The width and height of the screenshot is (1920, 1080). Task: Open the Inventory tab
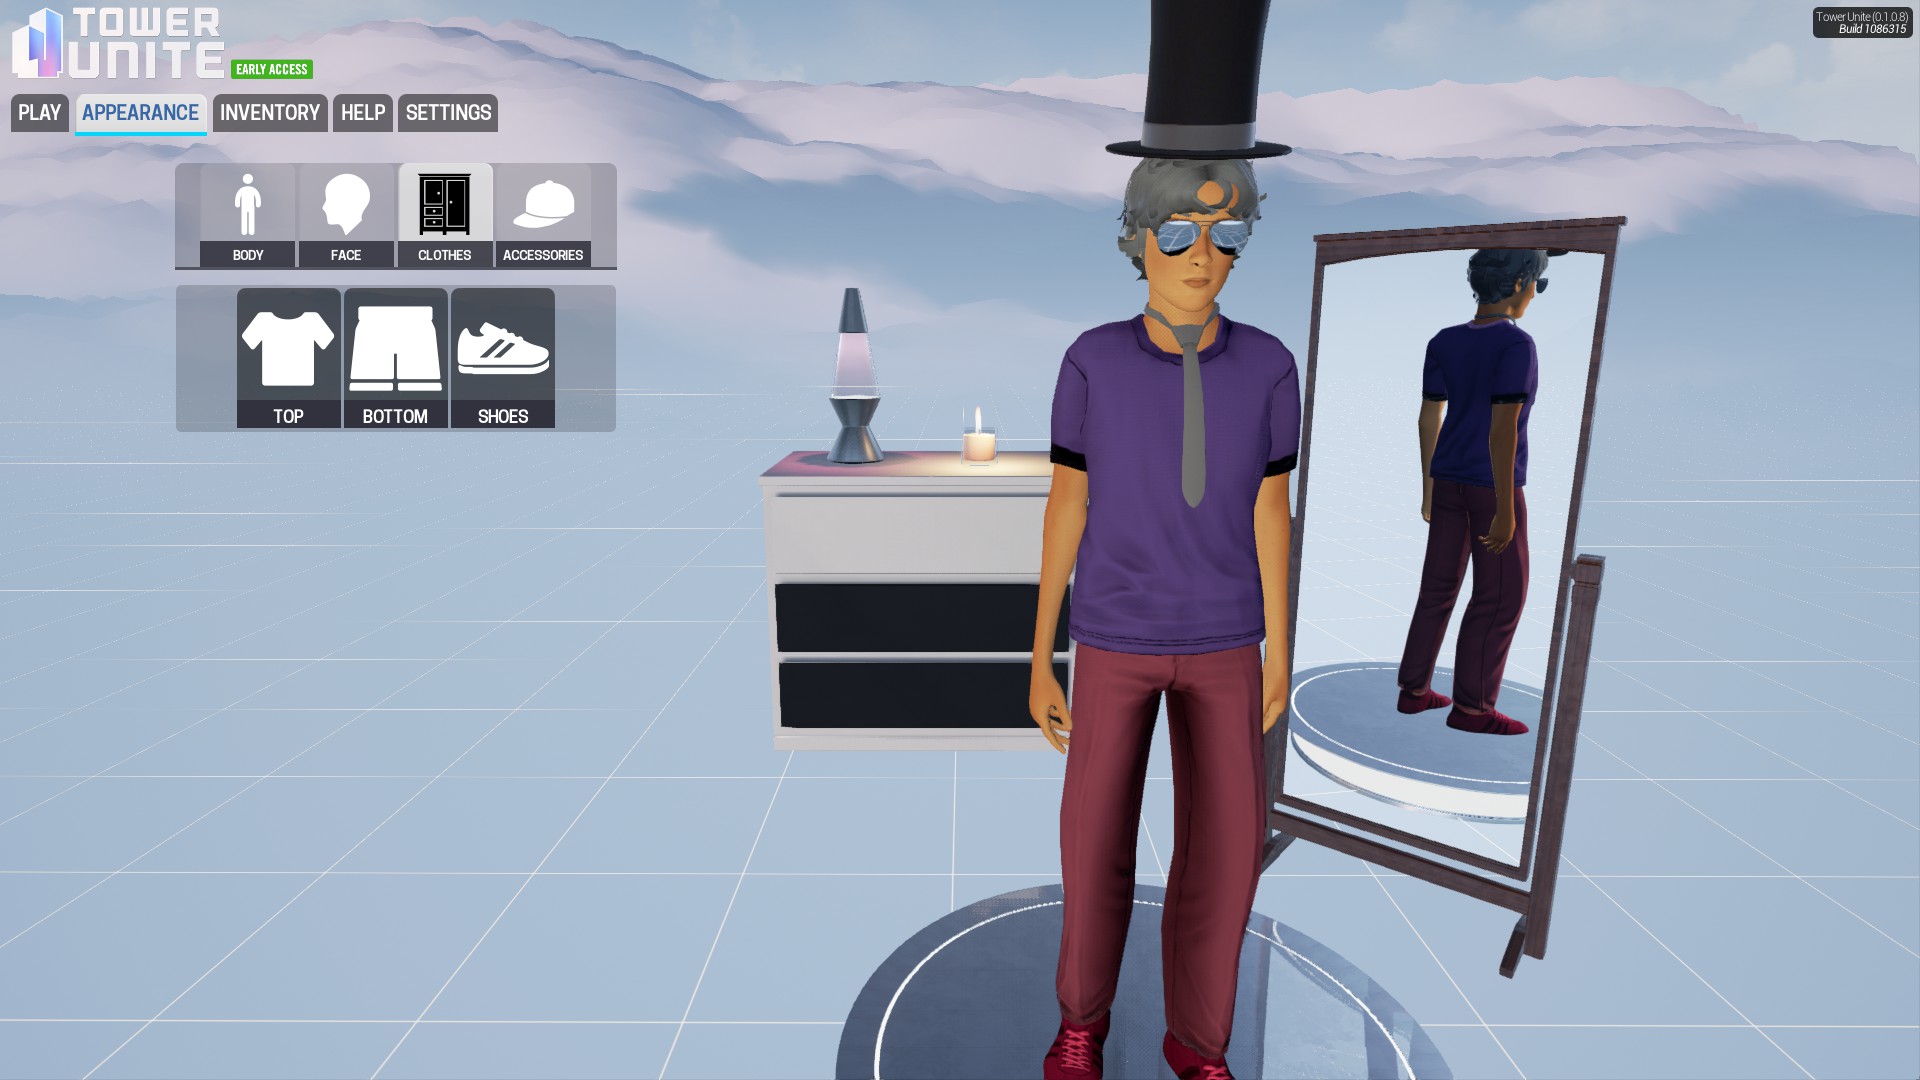270,113
